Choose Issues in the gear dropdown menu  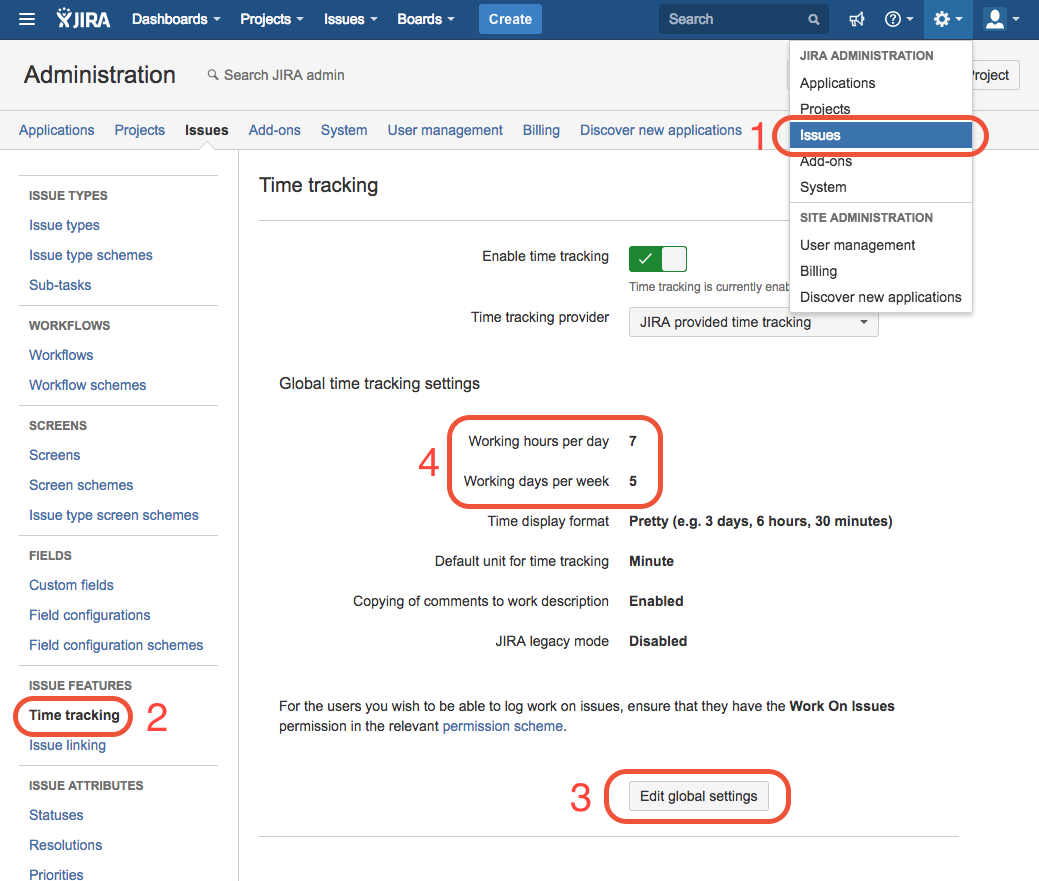(x=881, y=135)
